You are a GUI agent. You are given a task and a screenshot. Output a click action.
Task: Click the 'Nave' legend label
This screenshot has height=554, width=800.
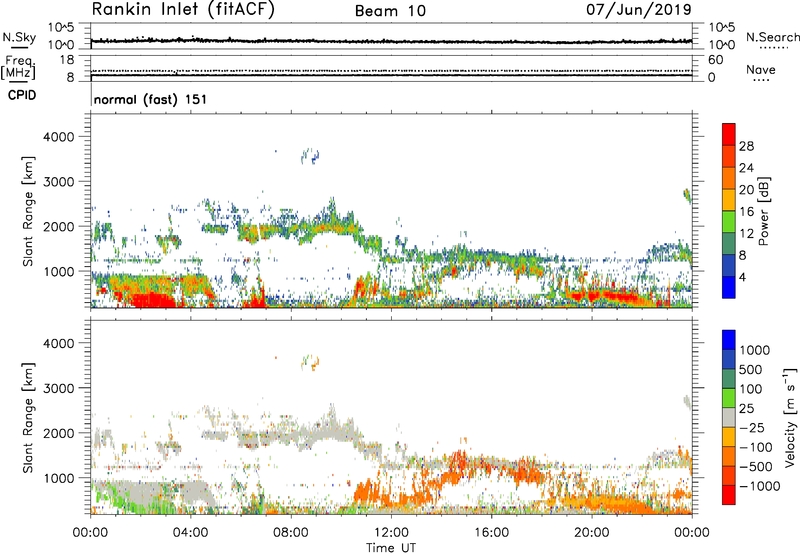761,69
